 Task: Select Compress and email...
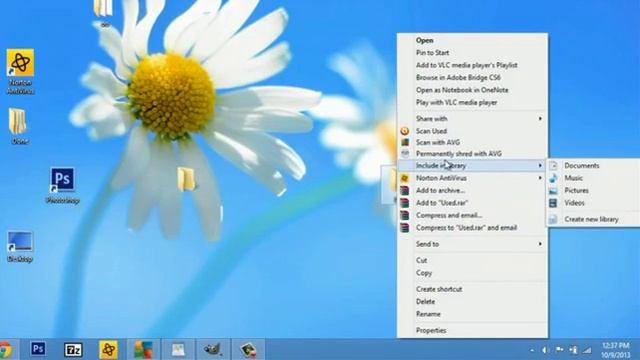point(472,215)
